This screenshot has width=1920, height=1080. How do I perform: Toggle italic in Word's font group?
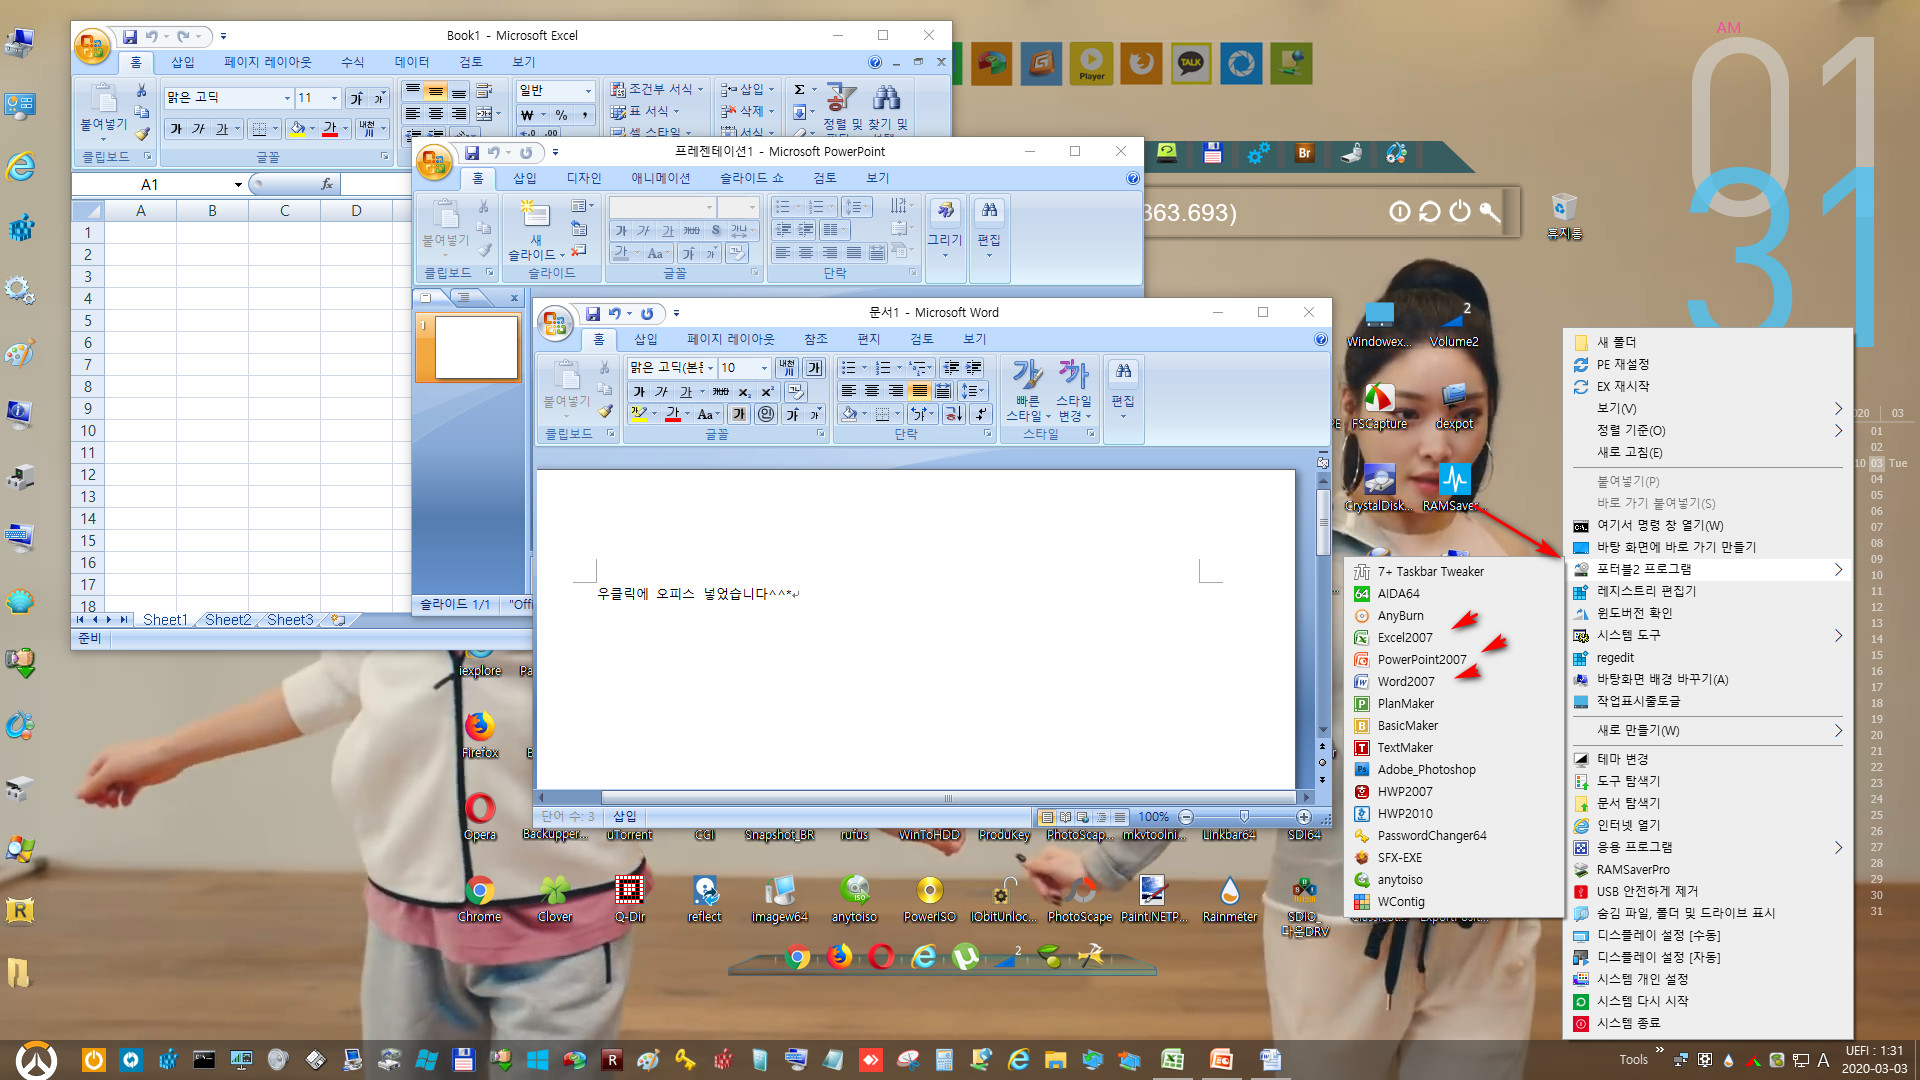[662, 392]
